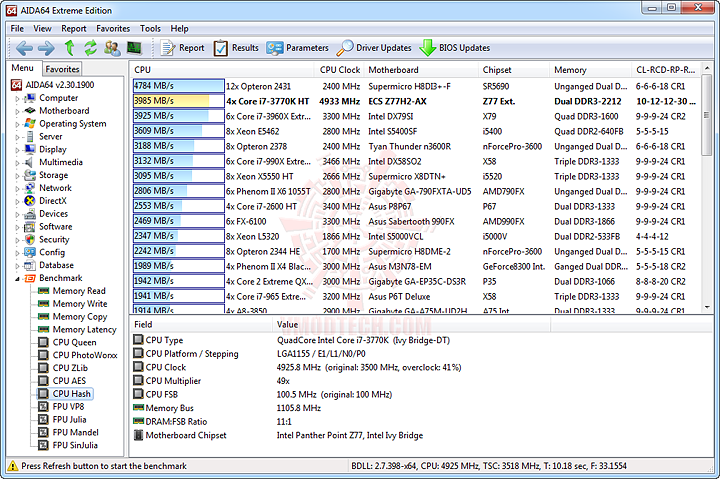The image size is (720, 479).
Task: Switch to the Favorites tab in the sidebar
Action: (62, 69)
